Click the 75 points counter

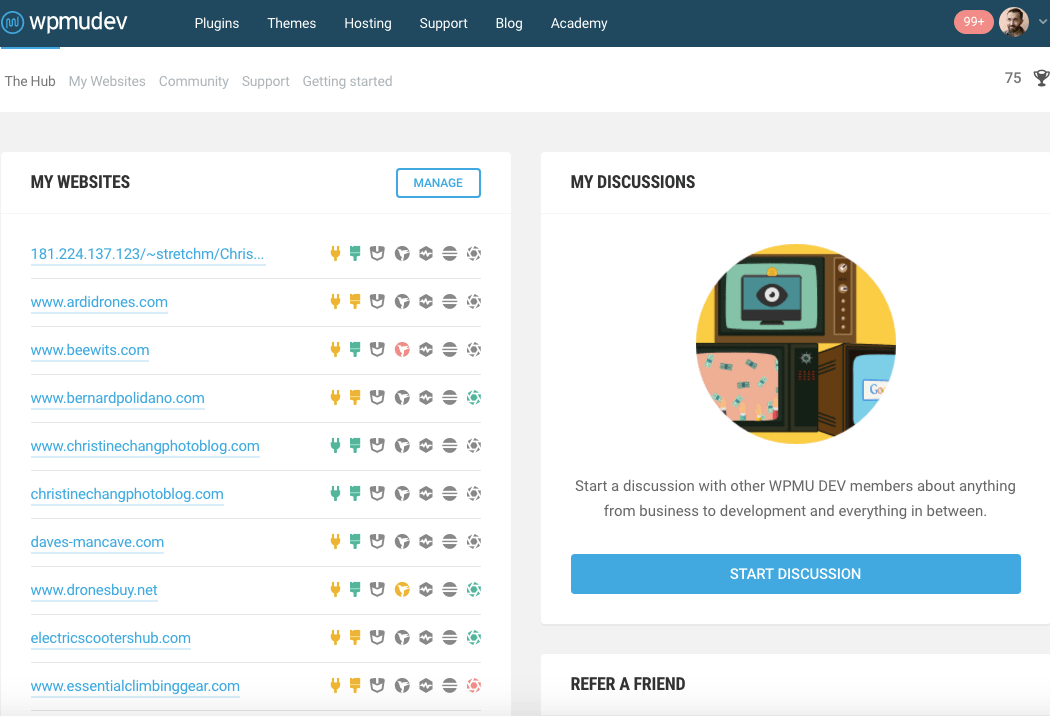point(1012,78)
